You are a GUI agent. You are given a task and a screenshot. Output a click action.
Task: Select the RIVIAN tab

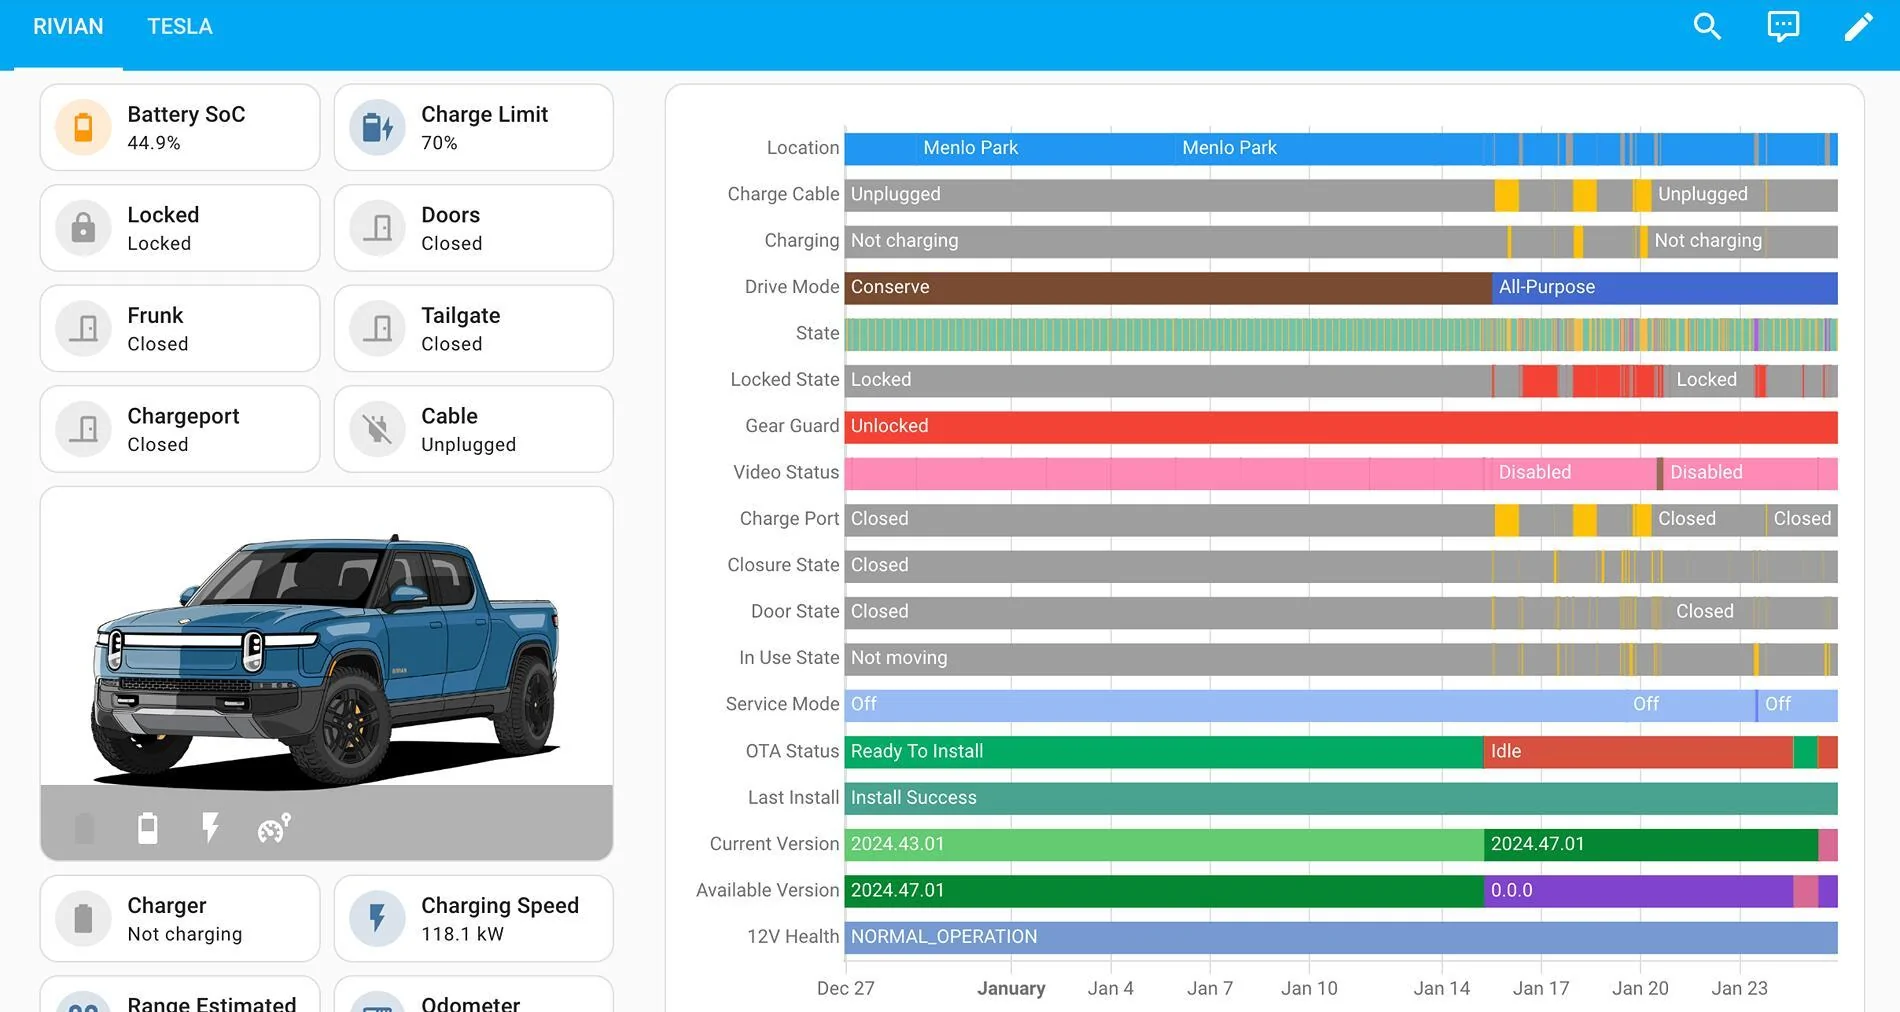point(68,27)
